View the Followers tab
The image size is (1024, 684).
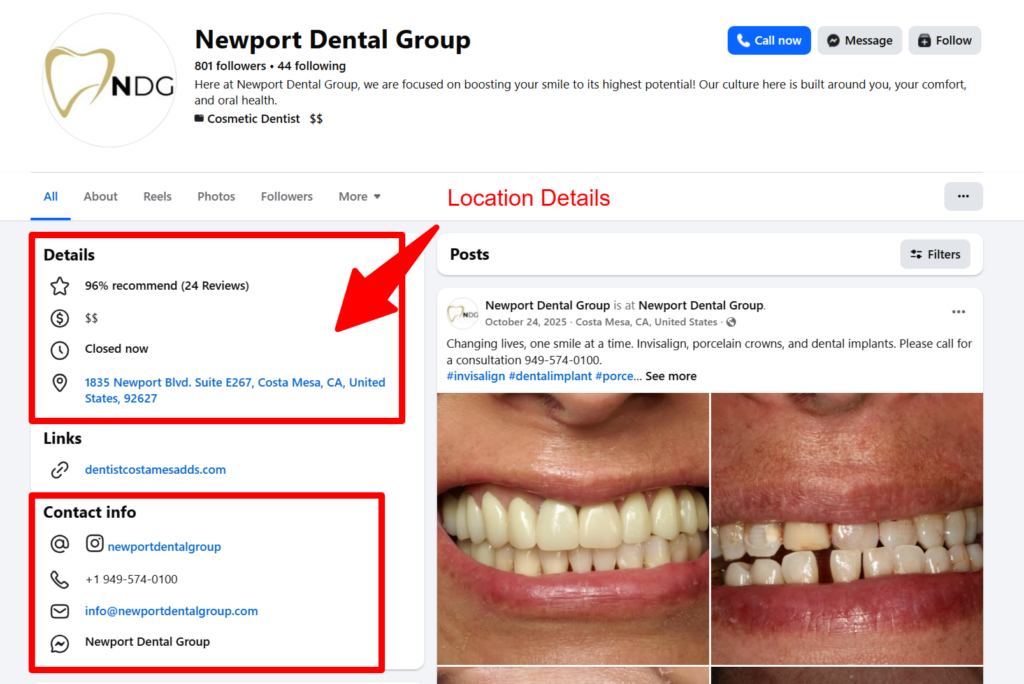pos(287,197)
